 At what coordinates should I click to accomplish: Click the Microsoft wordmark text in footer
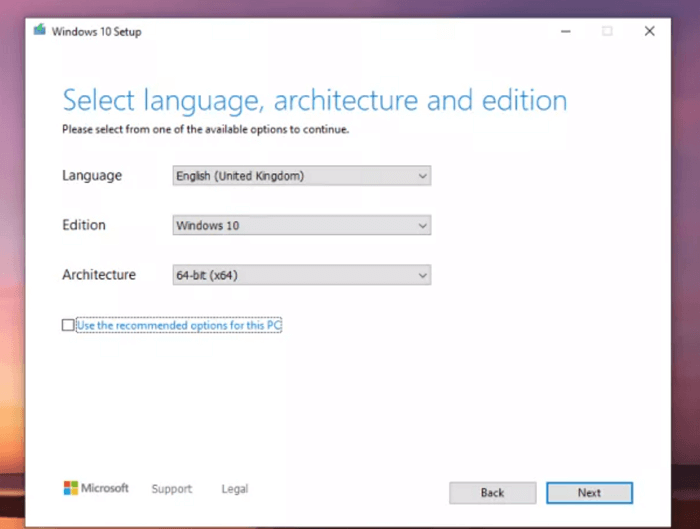click(105, 488)
